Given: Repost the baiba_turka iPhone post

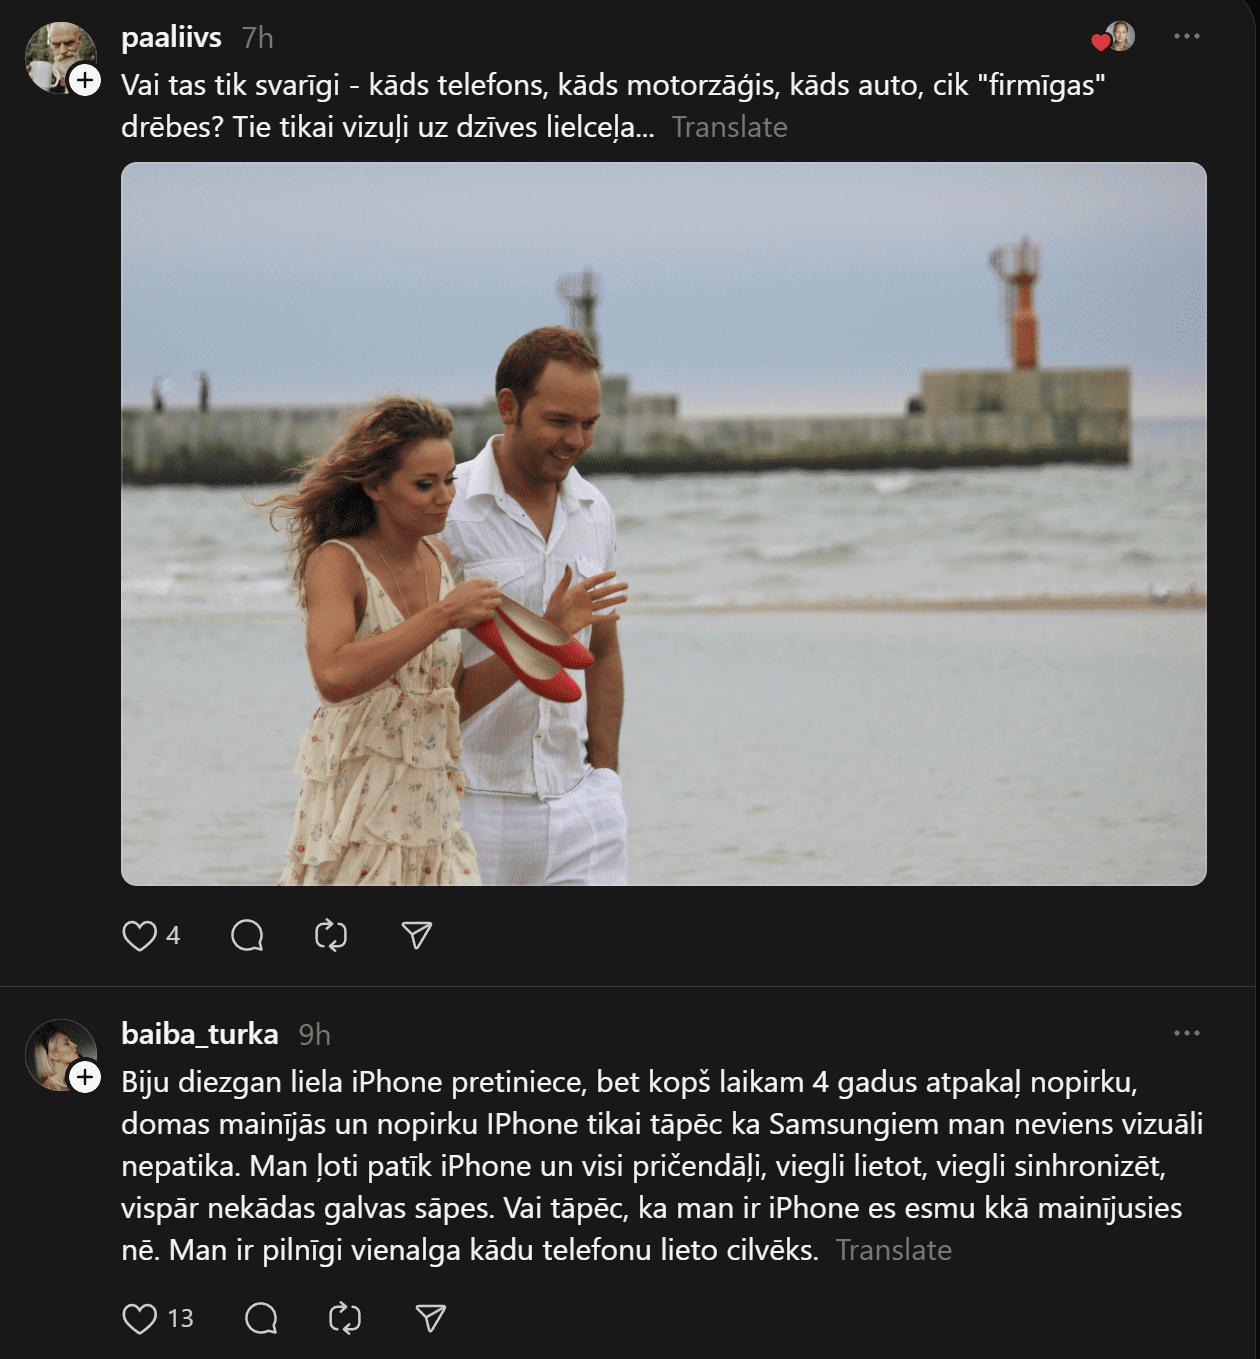Looking at the screenshot, I should [x=345, y=1319].
